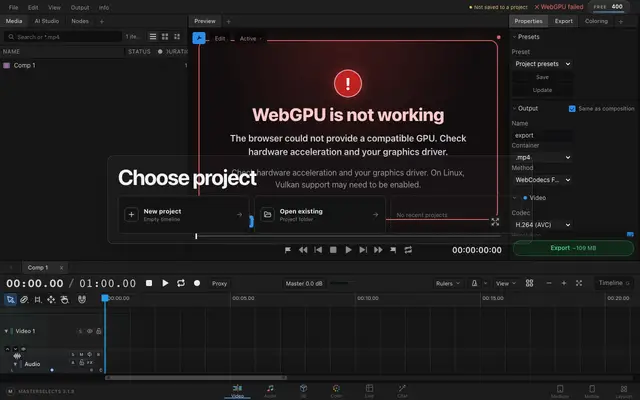This screenshot has height=400, width=640.
Task: Step to previous frame in preview controls
Action: (318, 250)
